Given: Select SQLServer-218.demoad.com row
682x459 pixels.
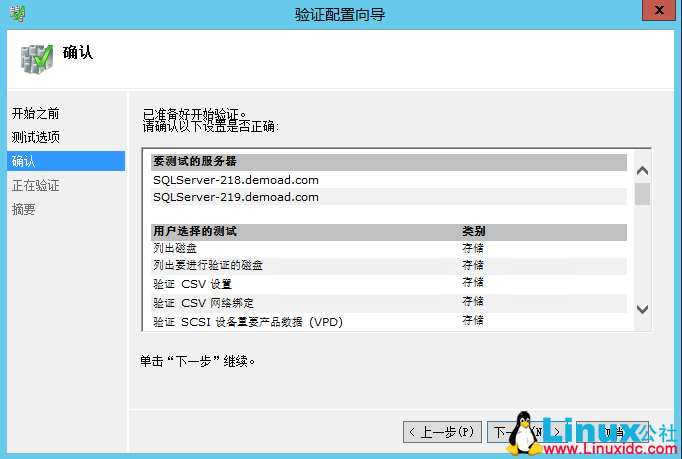Looking at the screenshot, I should [x=389, y=180].
